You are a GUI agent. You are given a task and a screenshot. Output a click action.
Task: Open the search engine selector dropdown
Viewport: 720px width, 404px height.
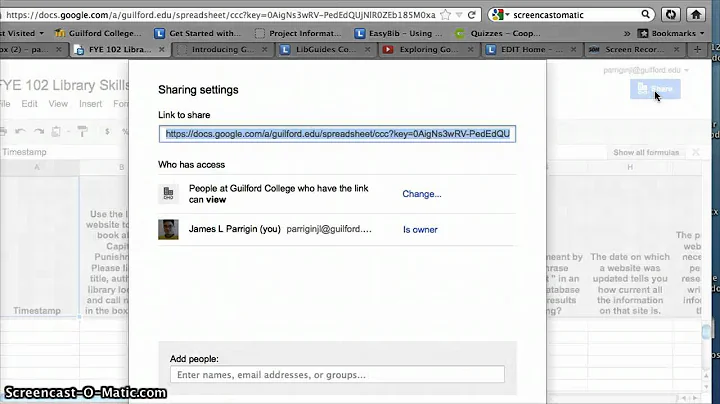point(501,15)
